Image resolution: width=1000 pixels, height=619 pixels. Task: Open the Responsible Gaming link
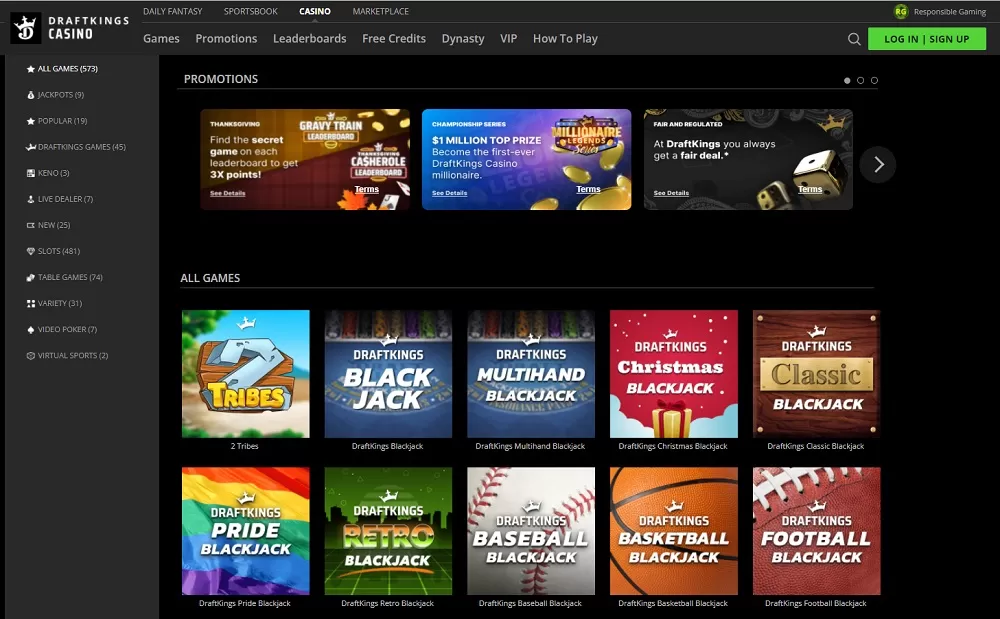coord(950,11)
